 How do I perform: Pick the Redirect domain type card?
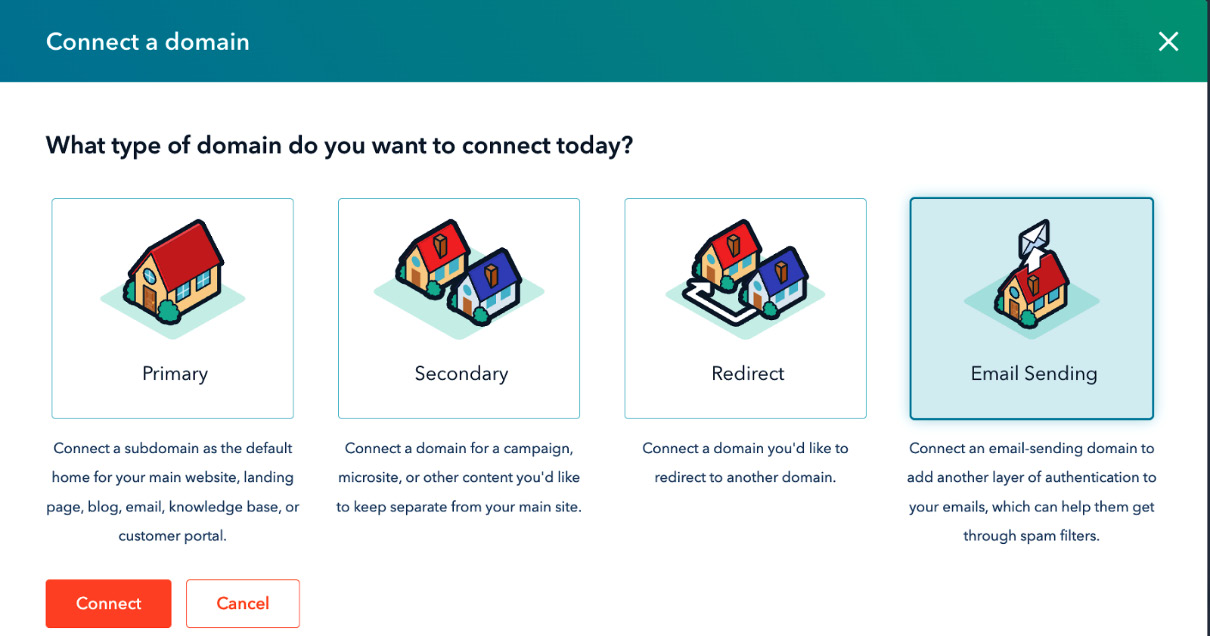point(746,308)
